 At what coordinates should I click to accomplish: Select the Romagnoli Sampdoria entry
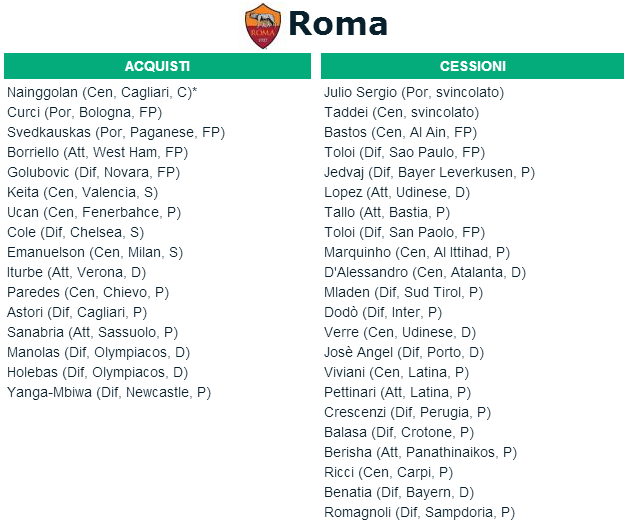pos(419,512)
